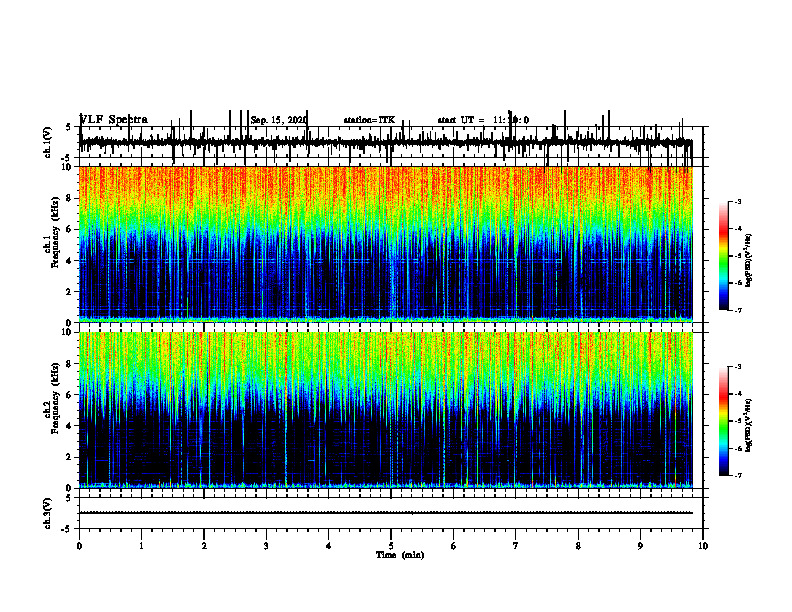The height and width of the screenshot is (612, 792).
Task: Click the "Time (min)" x-axis label
Action: click(x=400, y=555)
